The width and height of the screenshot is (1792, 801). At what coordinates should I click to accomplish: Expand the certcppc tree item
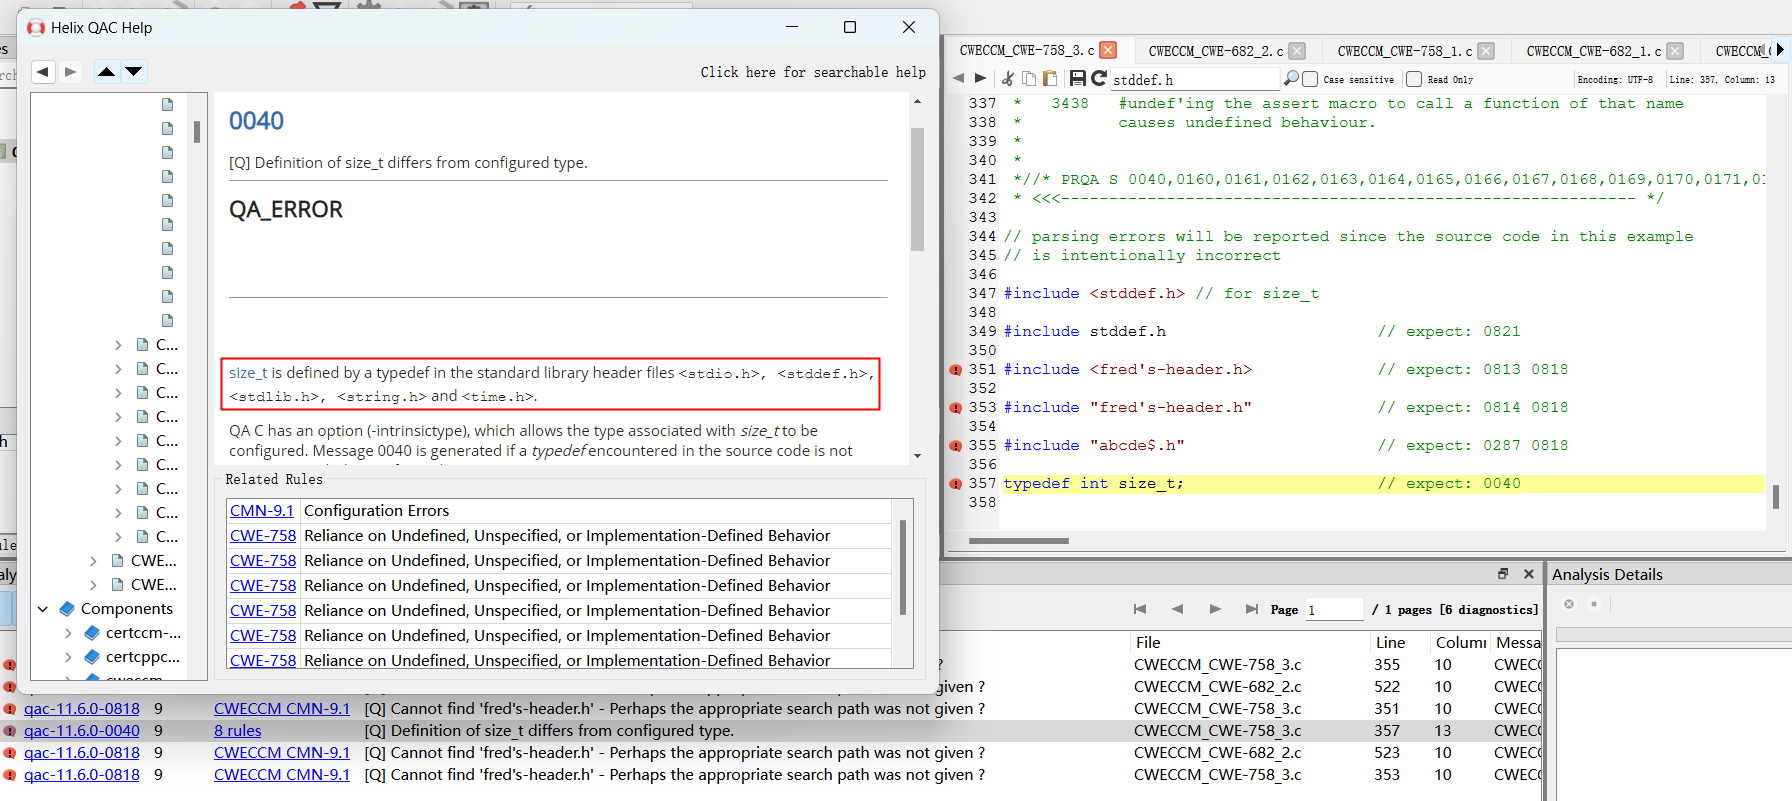[x=68, y=657]
